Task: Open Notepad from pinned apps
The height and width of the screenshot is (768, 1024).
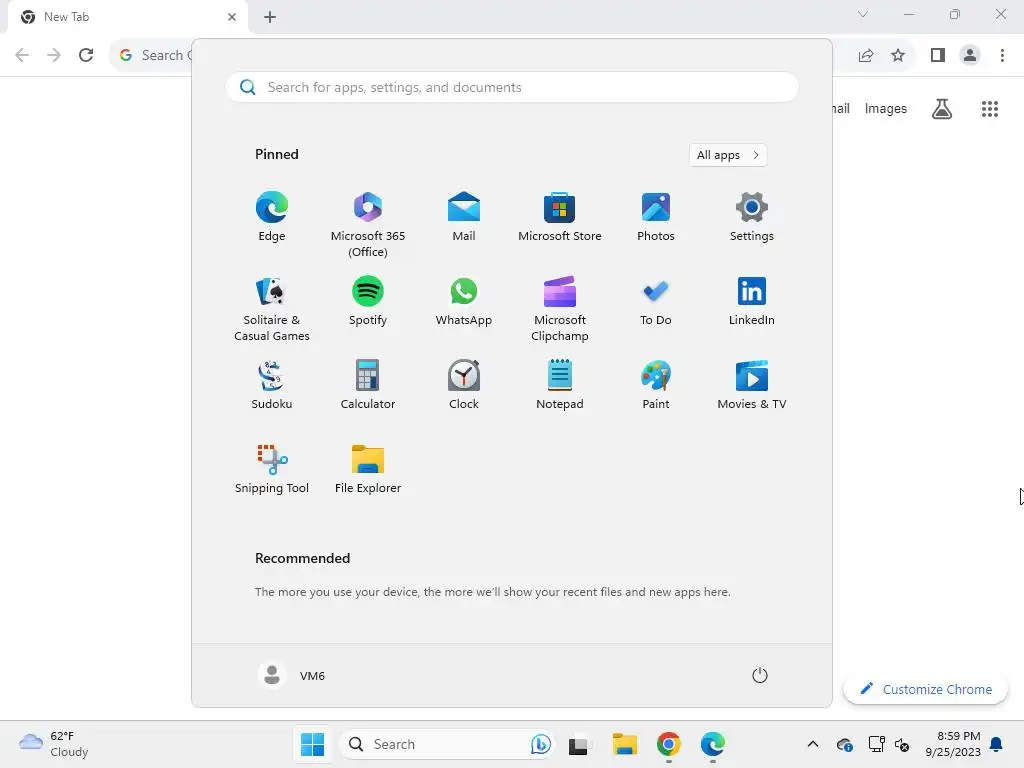Action: click(560, 385)
